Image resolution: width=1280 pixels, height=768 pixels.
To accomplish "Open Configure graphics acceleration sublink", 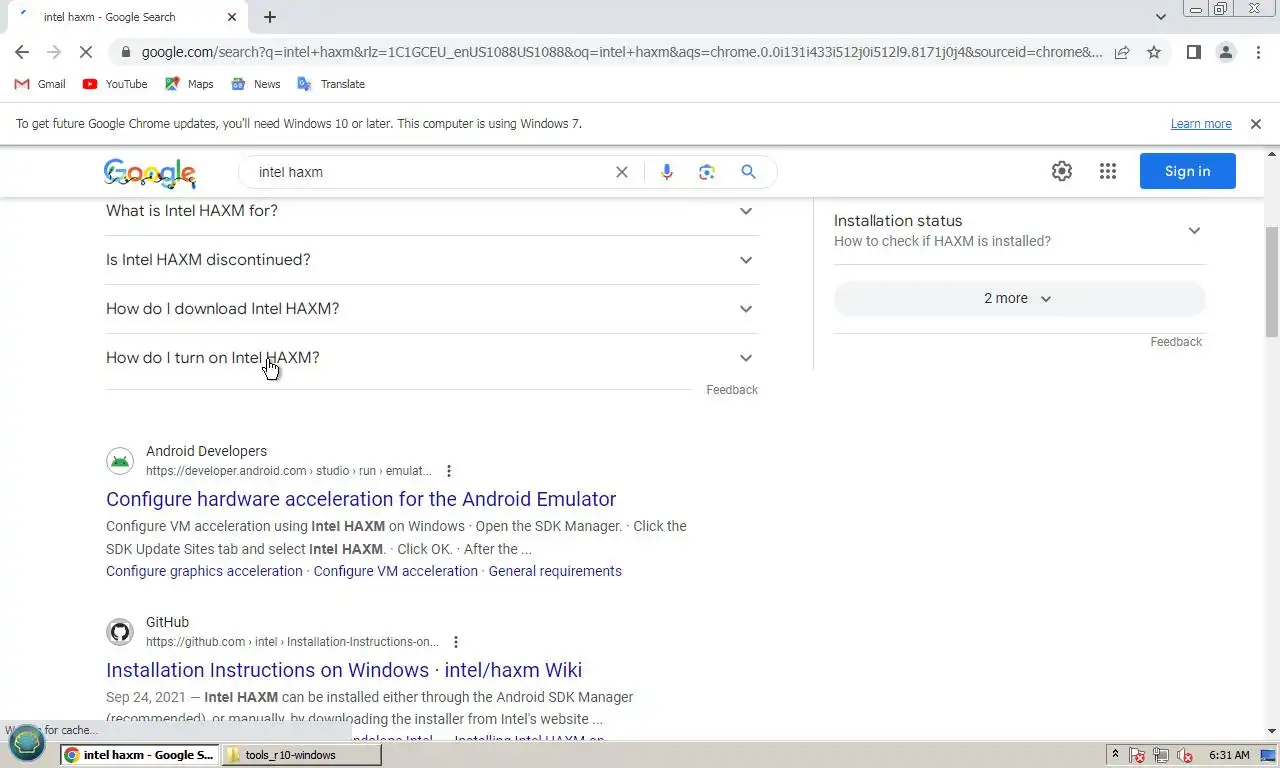I will click(204, 571).
